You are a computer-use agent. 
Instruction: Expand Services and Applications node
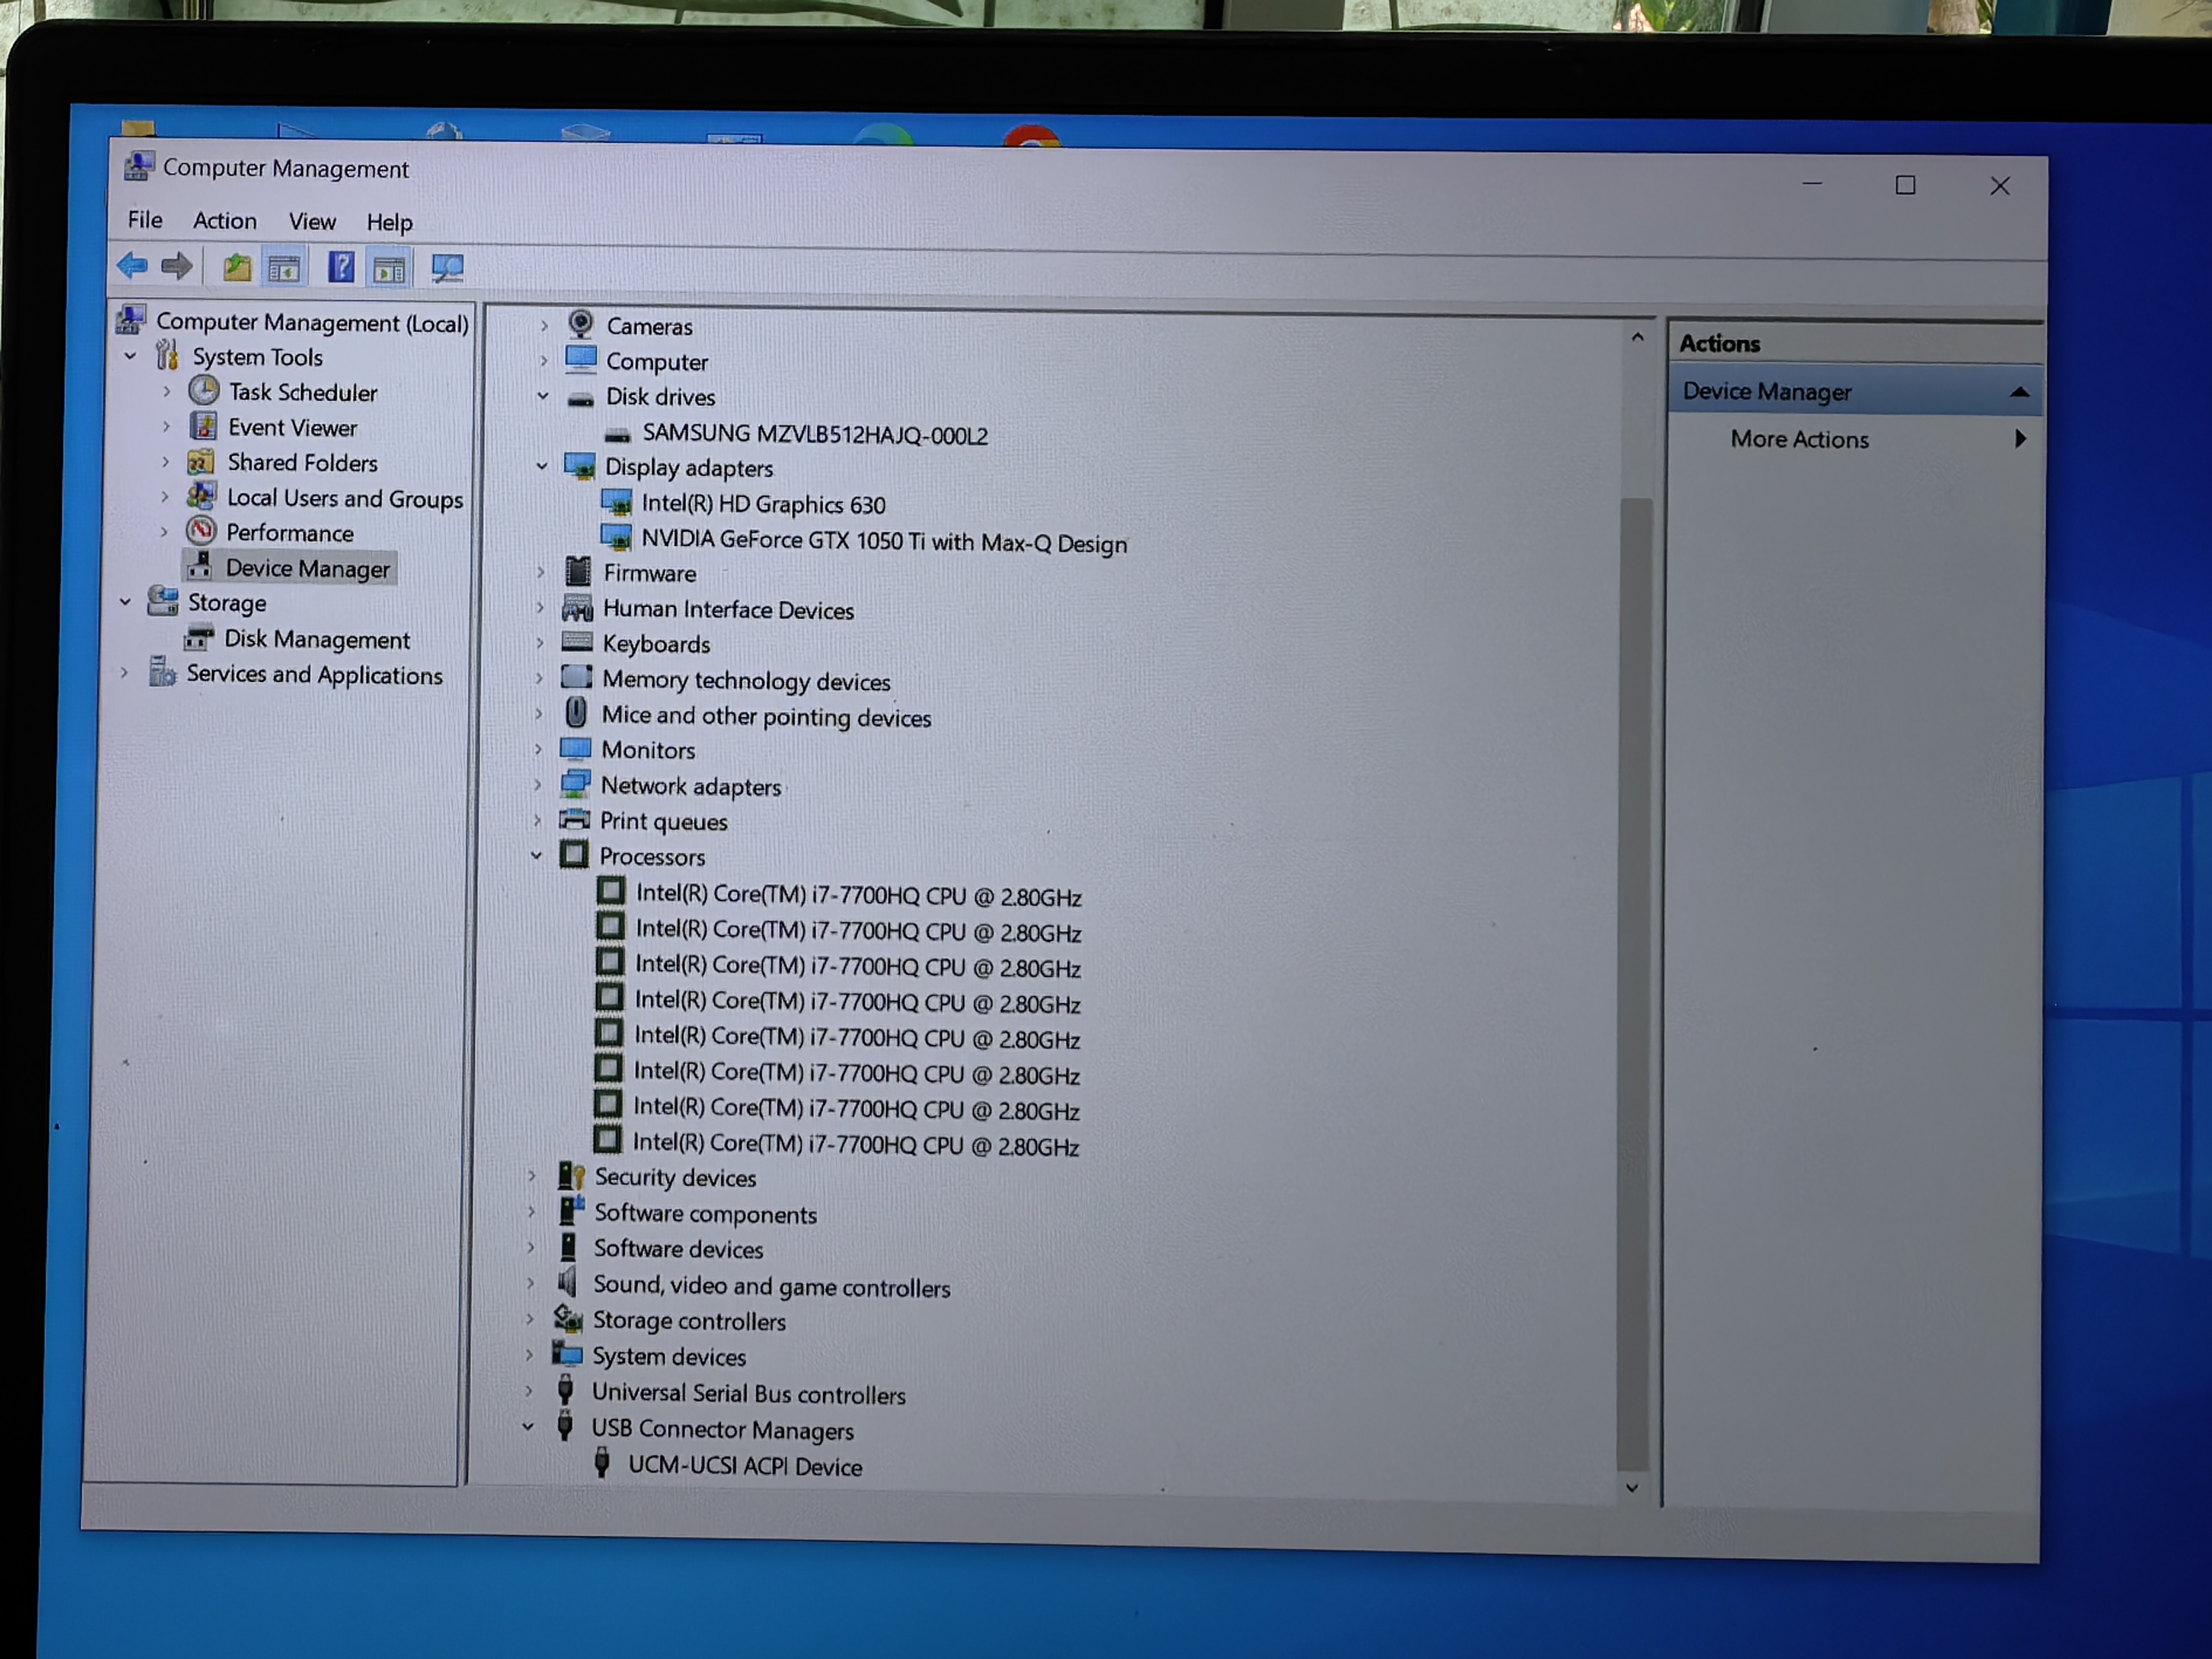[x=125, y=673]
